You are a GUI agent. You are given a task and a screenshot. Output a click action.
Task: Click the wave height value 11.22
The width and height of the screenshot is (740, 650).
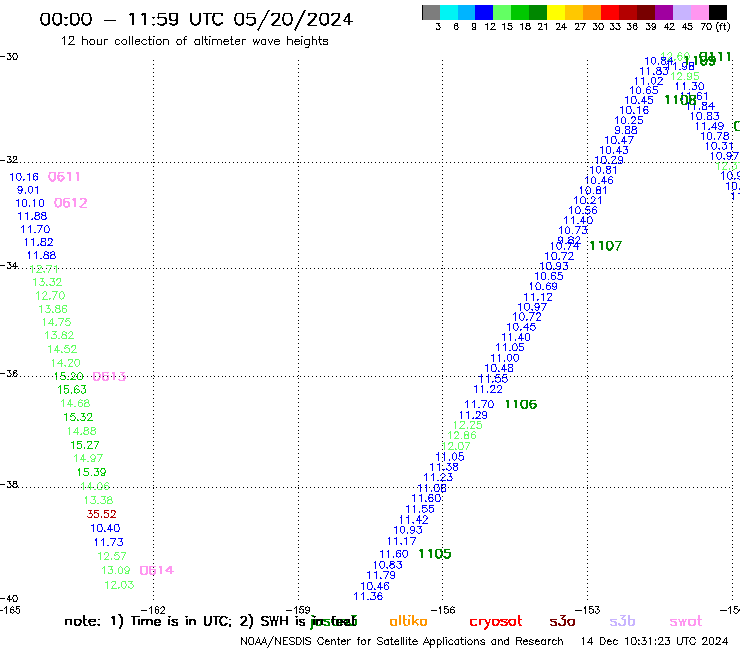coord(488,389)
